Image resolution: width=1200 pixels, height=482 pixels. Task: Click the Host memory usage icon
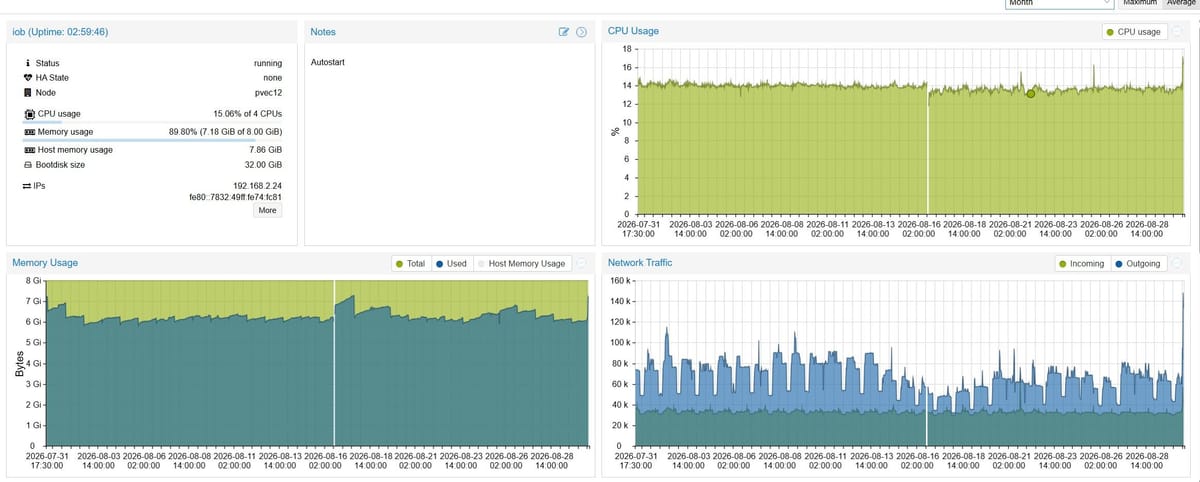click(29, 150)
